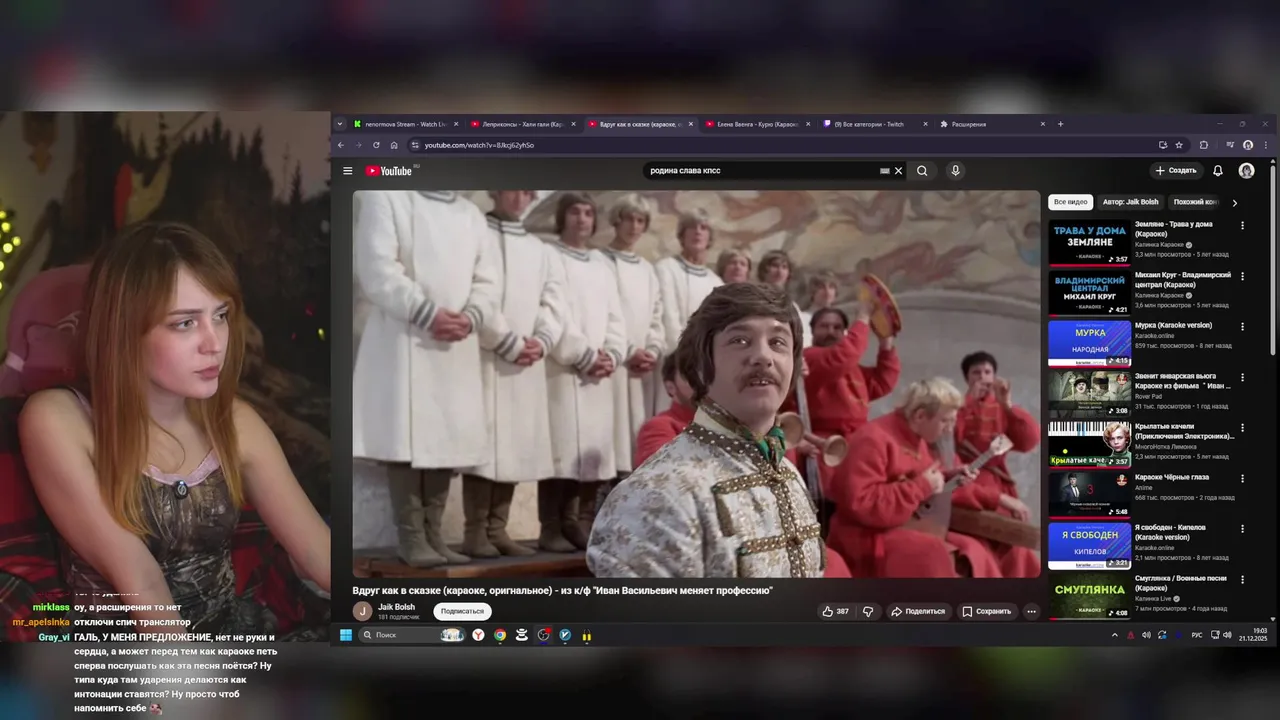Open the browser home button

tap(394, 145)
